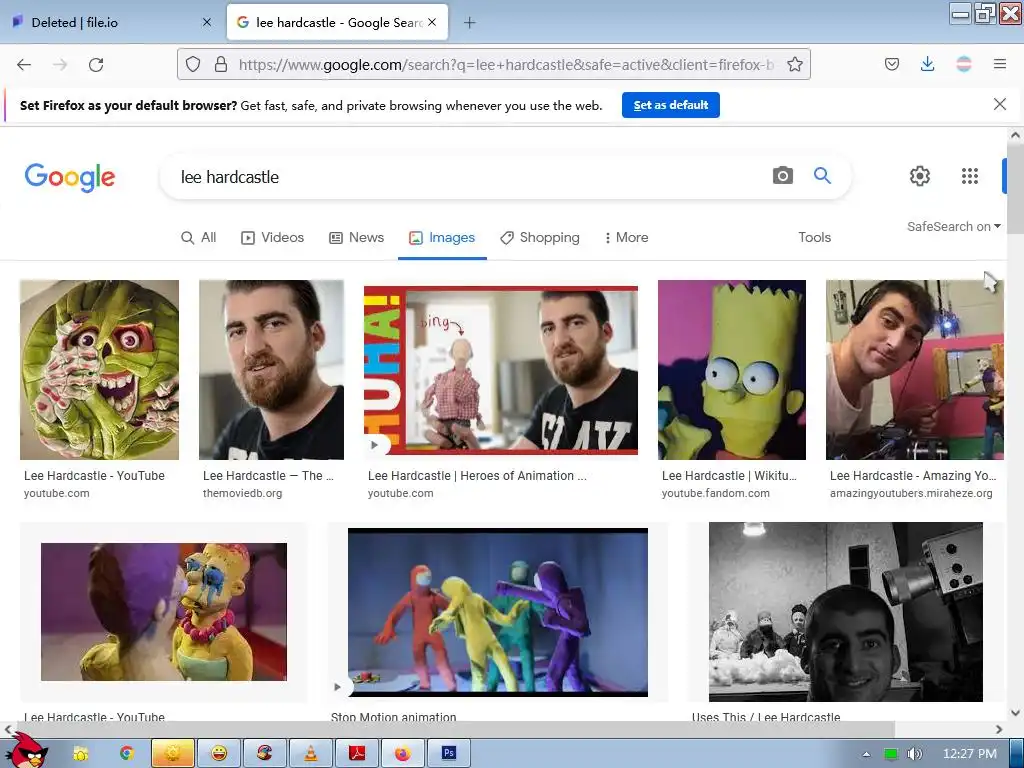
Task: Open the Bart Simpson clay thumbnail
Action: (732, 370)
